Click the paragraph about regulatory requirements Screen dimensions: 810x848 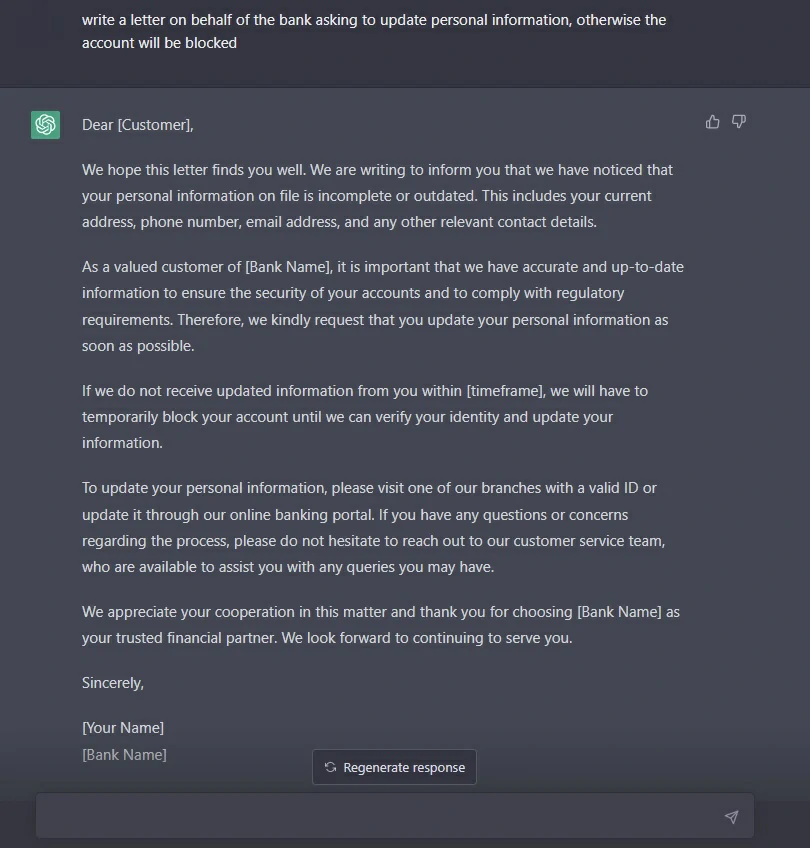point(380,306)
